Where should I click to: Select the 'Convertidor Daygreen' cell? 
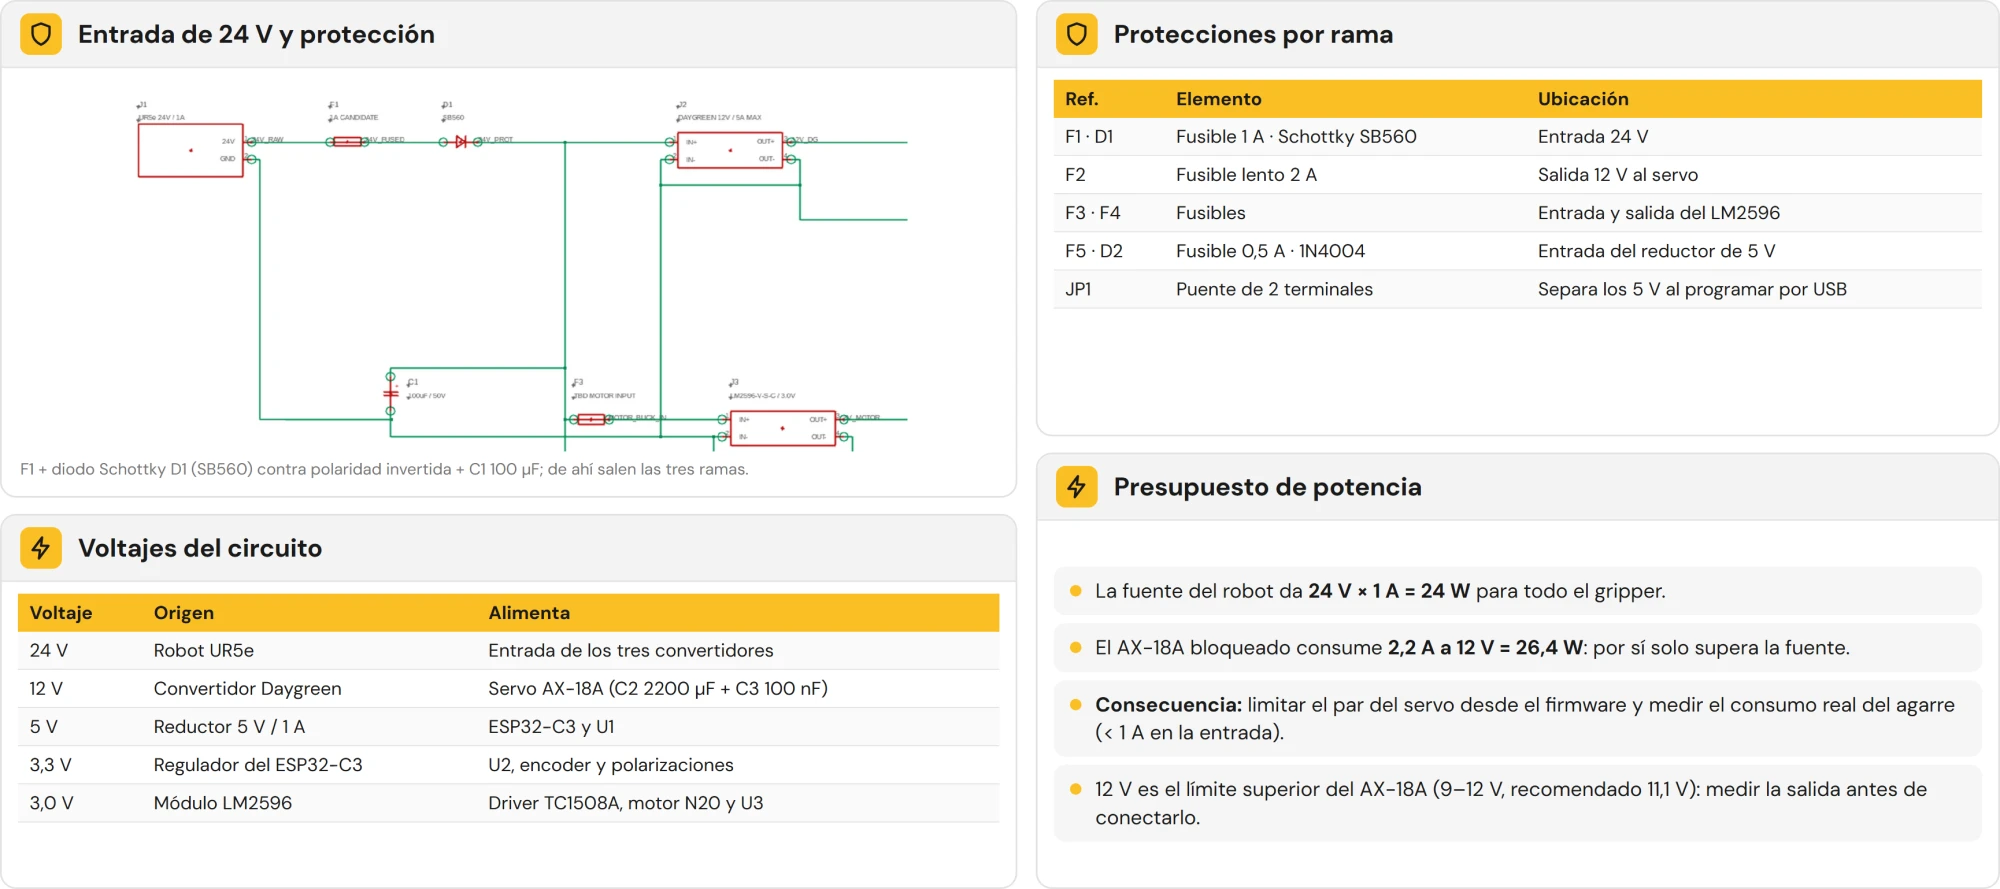pos(248,689)
